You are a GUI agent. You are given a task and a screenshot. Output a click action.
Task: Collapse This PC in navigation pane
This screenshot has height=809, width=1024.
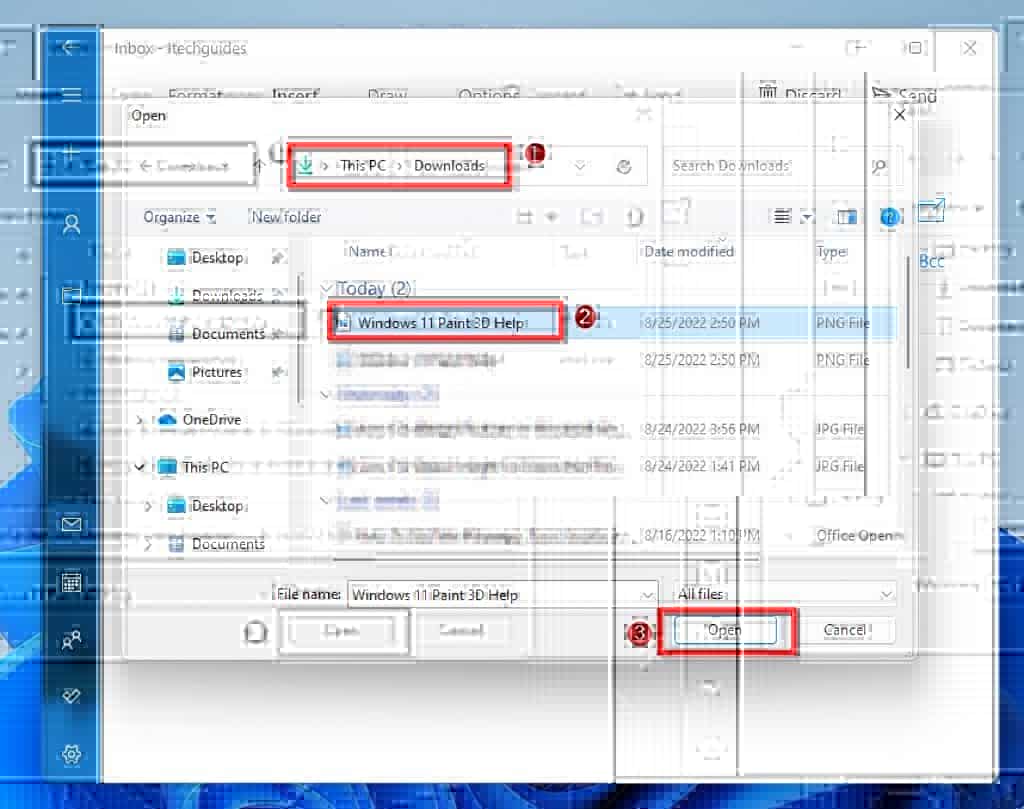click(x=139, y=467)
